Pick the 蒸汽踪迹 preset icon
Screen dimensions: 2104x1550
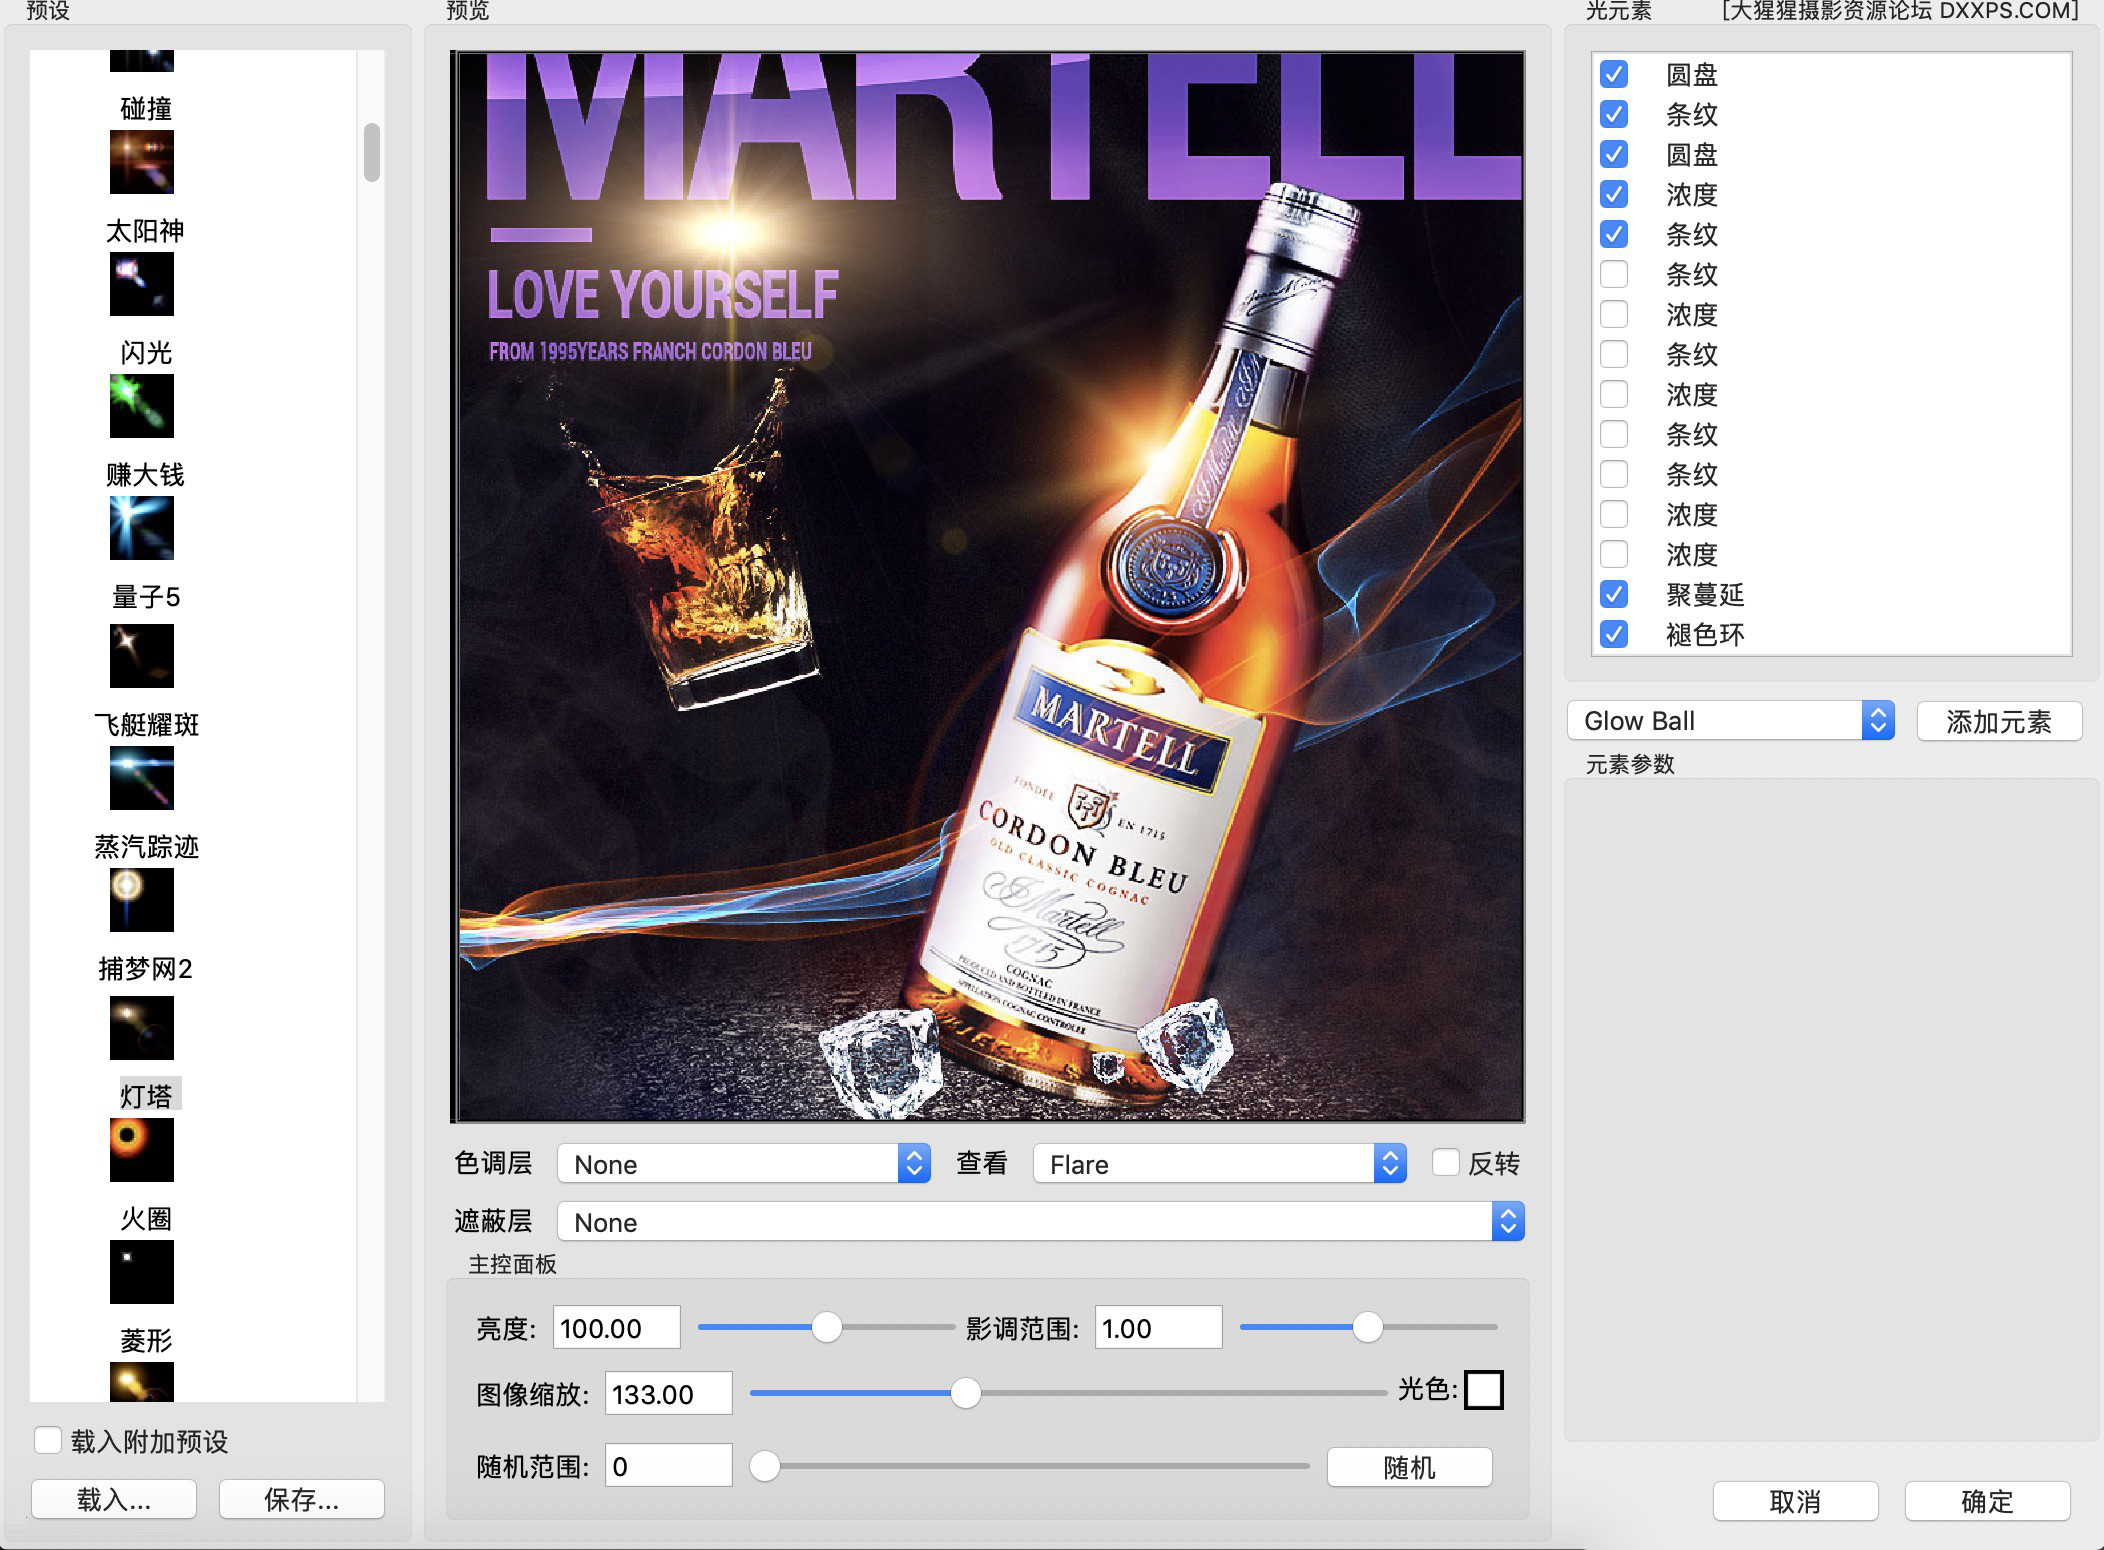coord(141,899)
